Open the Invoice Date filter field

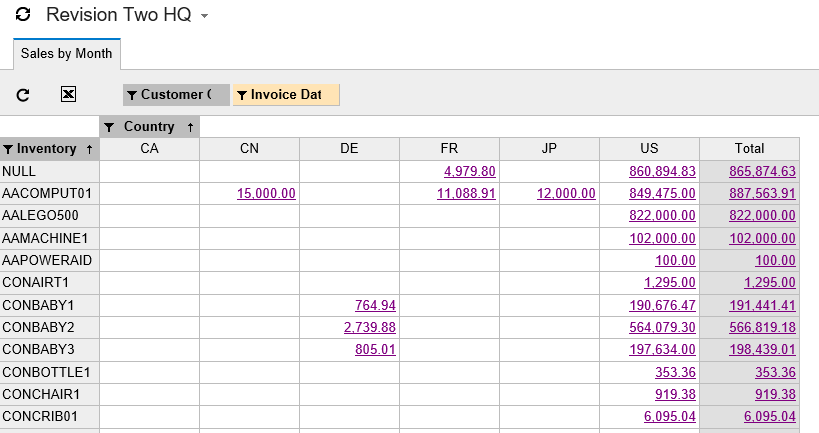click(x=286, y=95)
